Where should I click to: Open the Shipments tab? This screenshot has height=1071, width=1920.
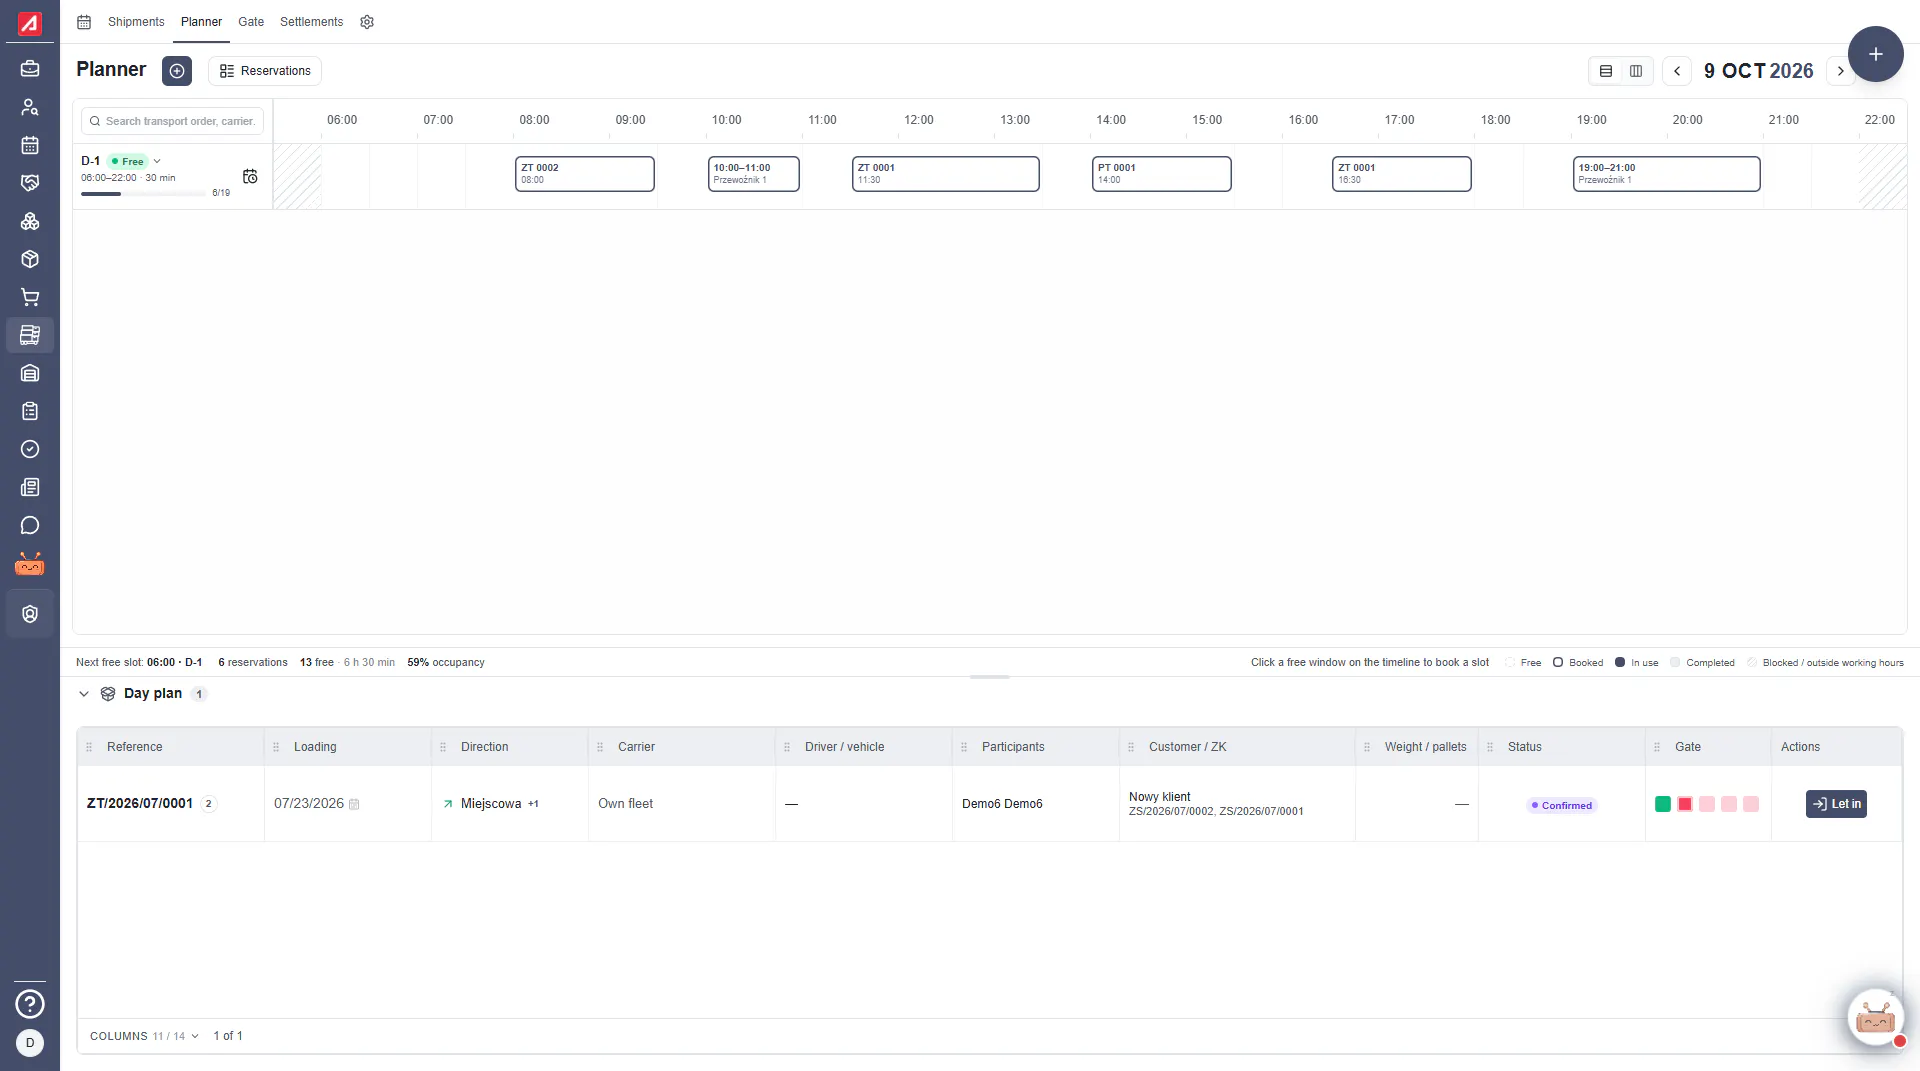point(136,22)
